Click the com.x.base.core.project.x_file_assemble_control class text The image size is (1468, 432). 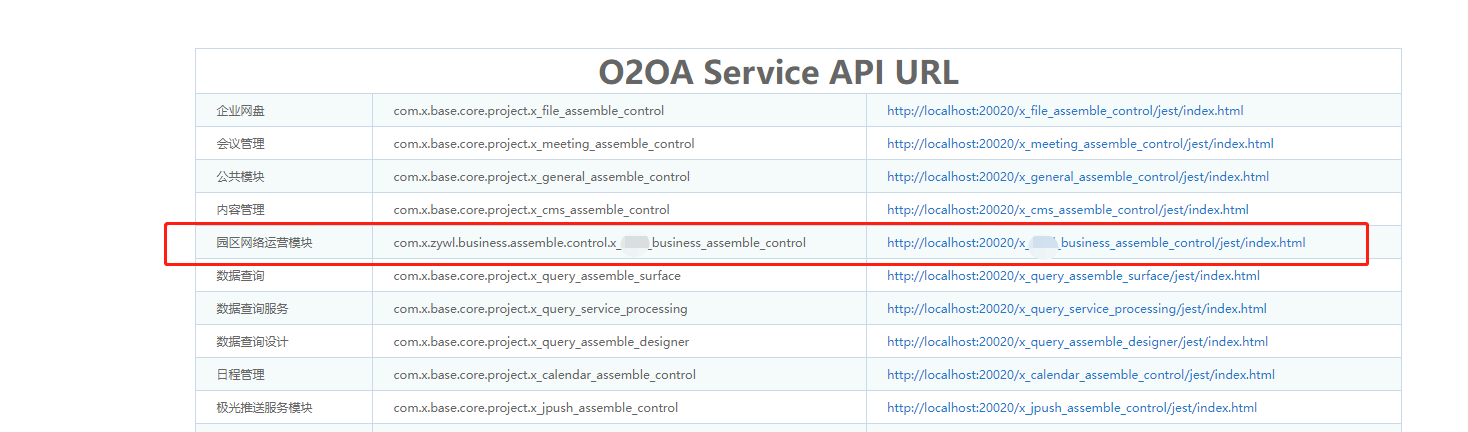click(x=528, y=111)
